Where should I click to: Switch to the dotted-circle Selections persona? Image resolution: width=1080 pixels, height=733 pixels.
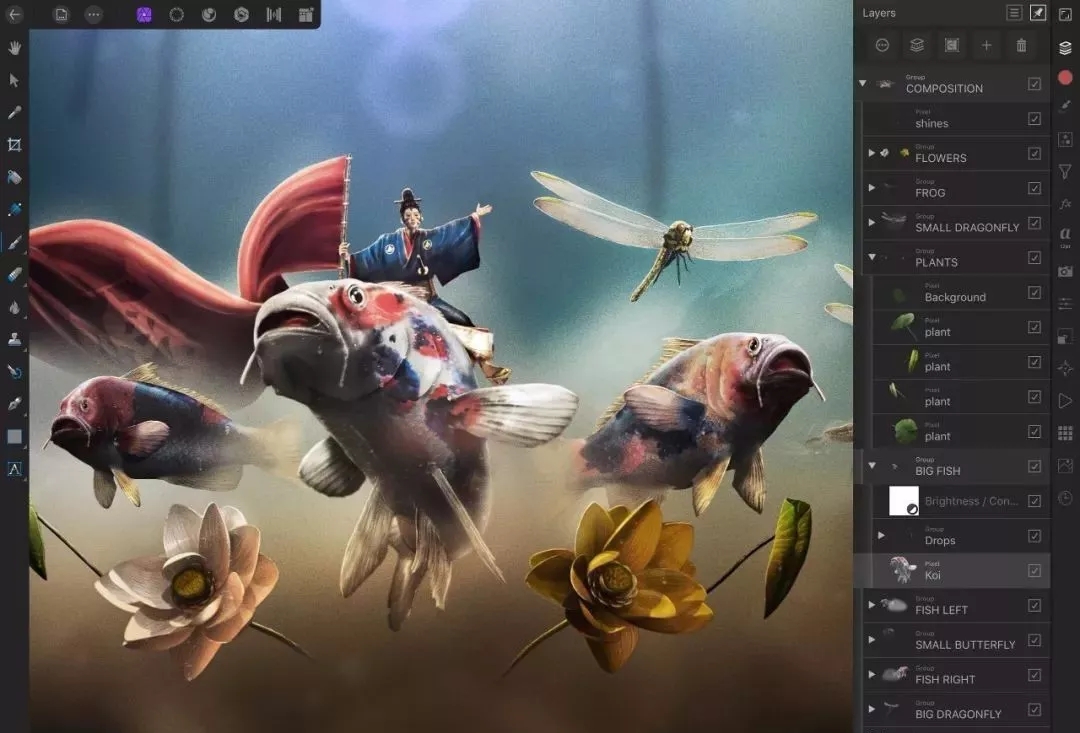[176, 14]
